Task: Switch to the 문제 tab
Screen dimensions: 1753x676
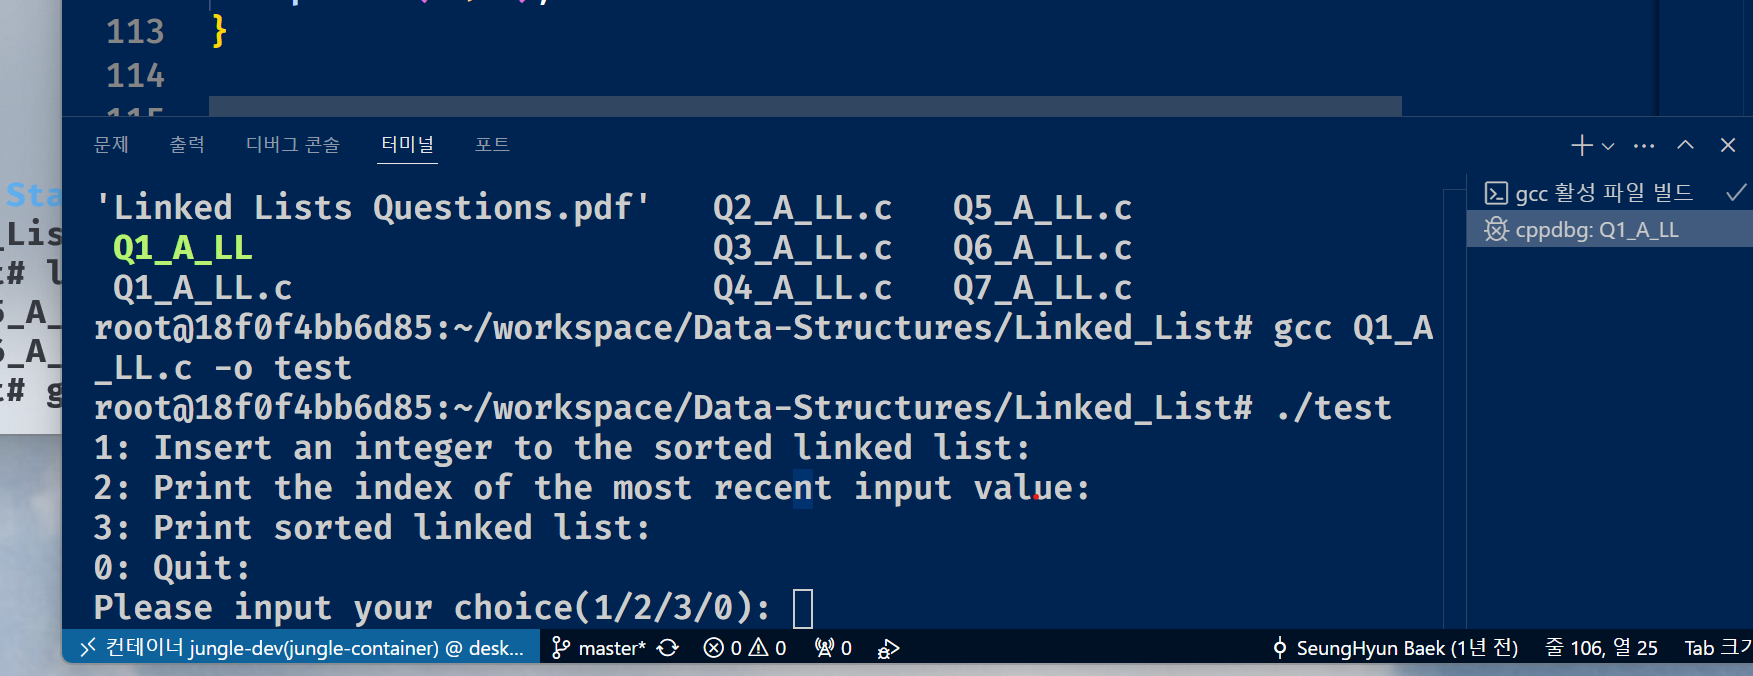Action: click(111, 145)
